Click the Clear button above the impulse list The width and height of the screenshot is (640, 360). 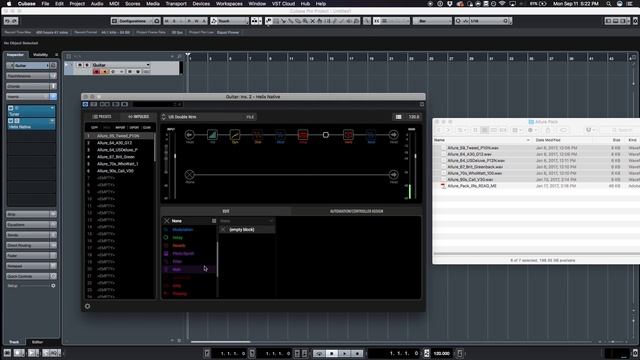point(147,127)
